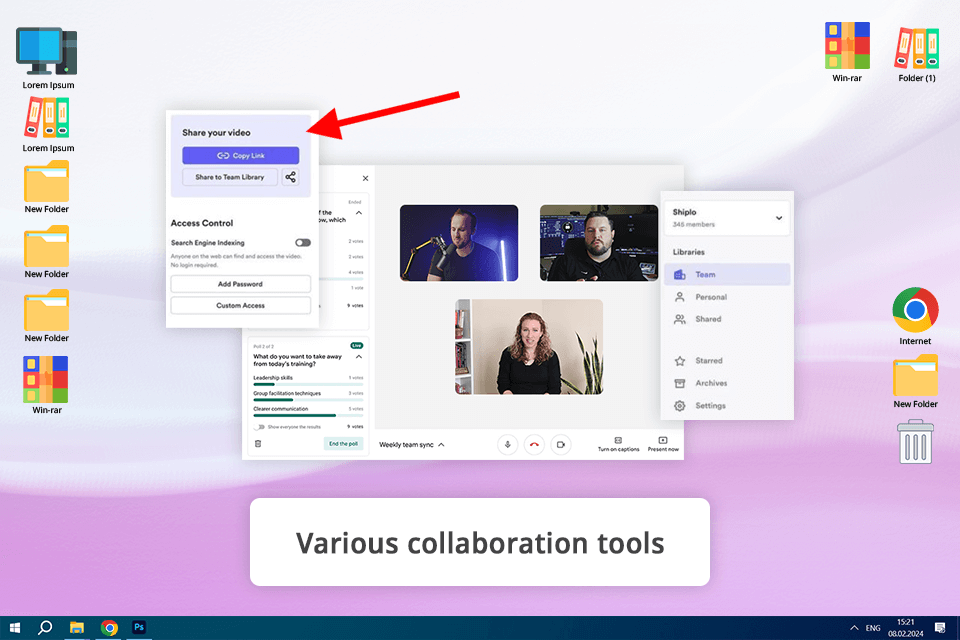Select the video tile of woman with red hair

click(x=529, y=347)
